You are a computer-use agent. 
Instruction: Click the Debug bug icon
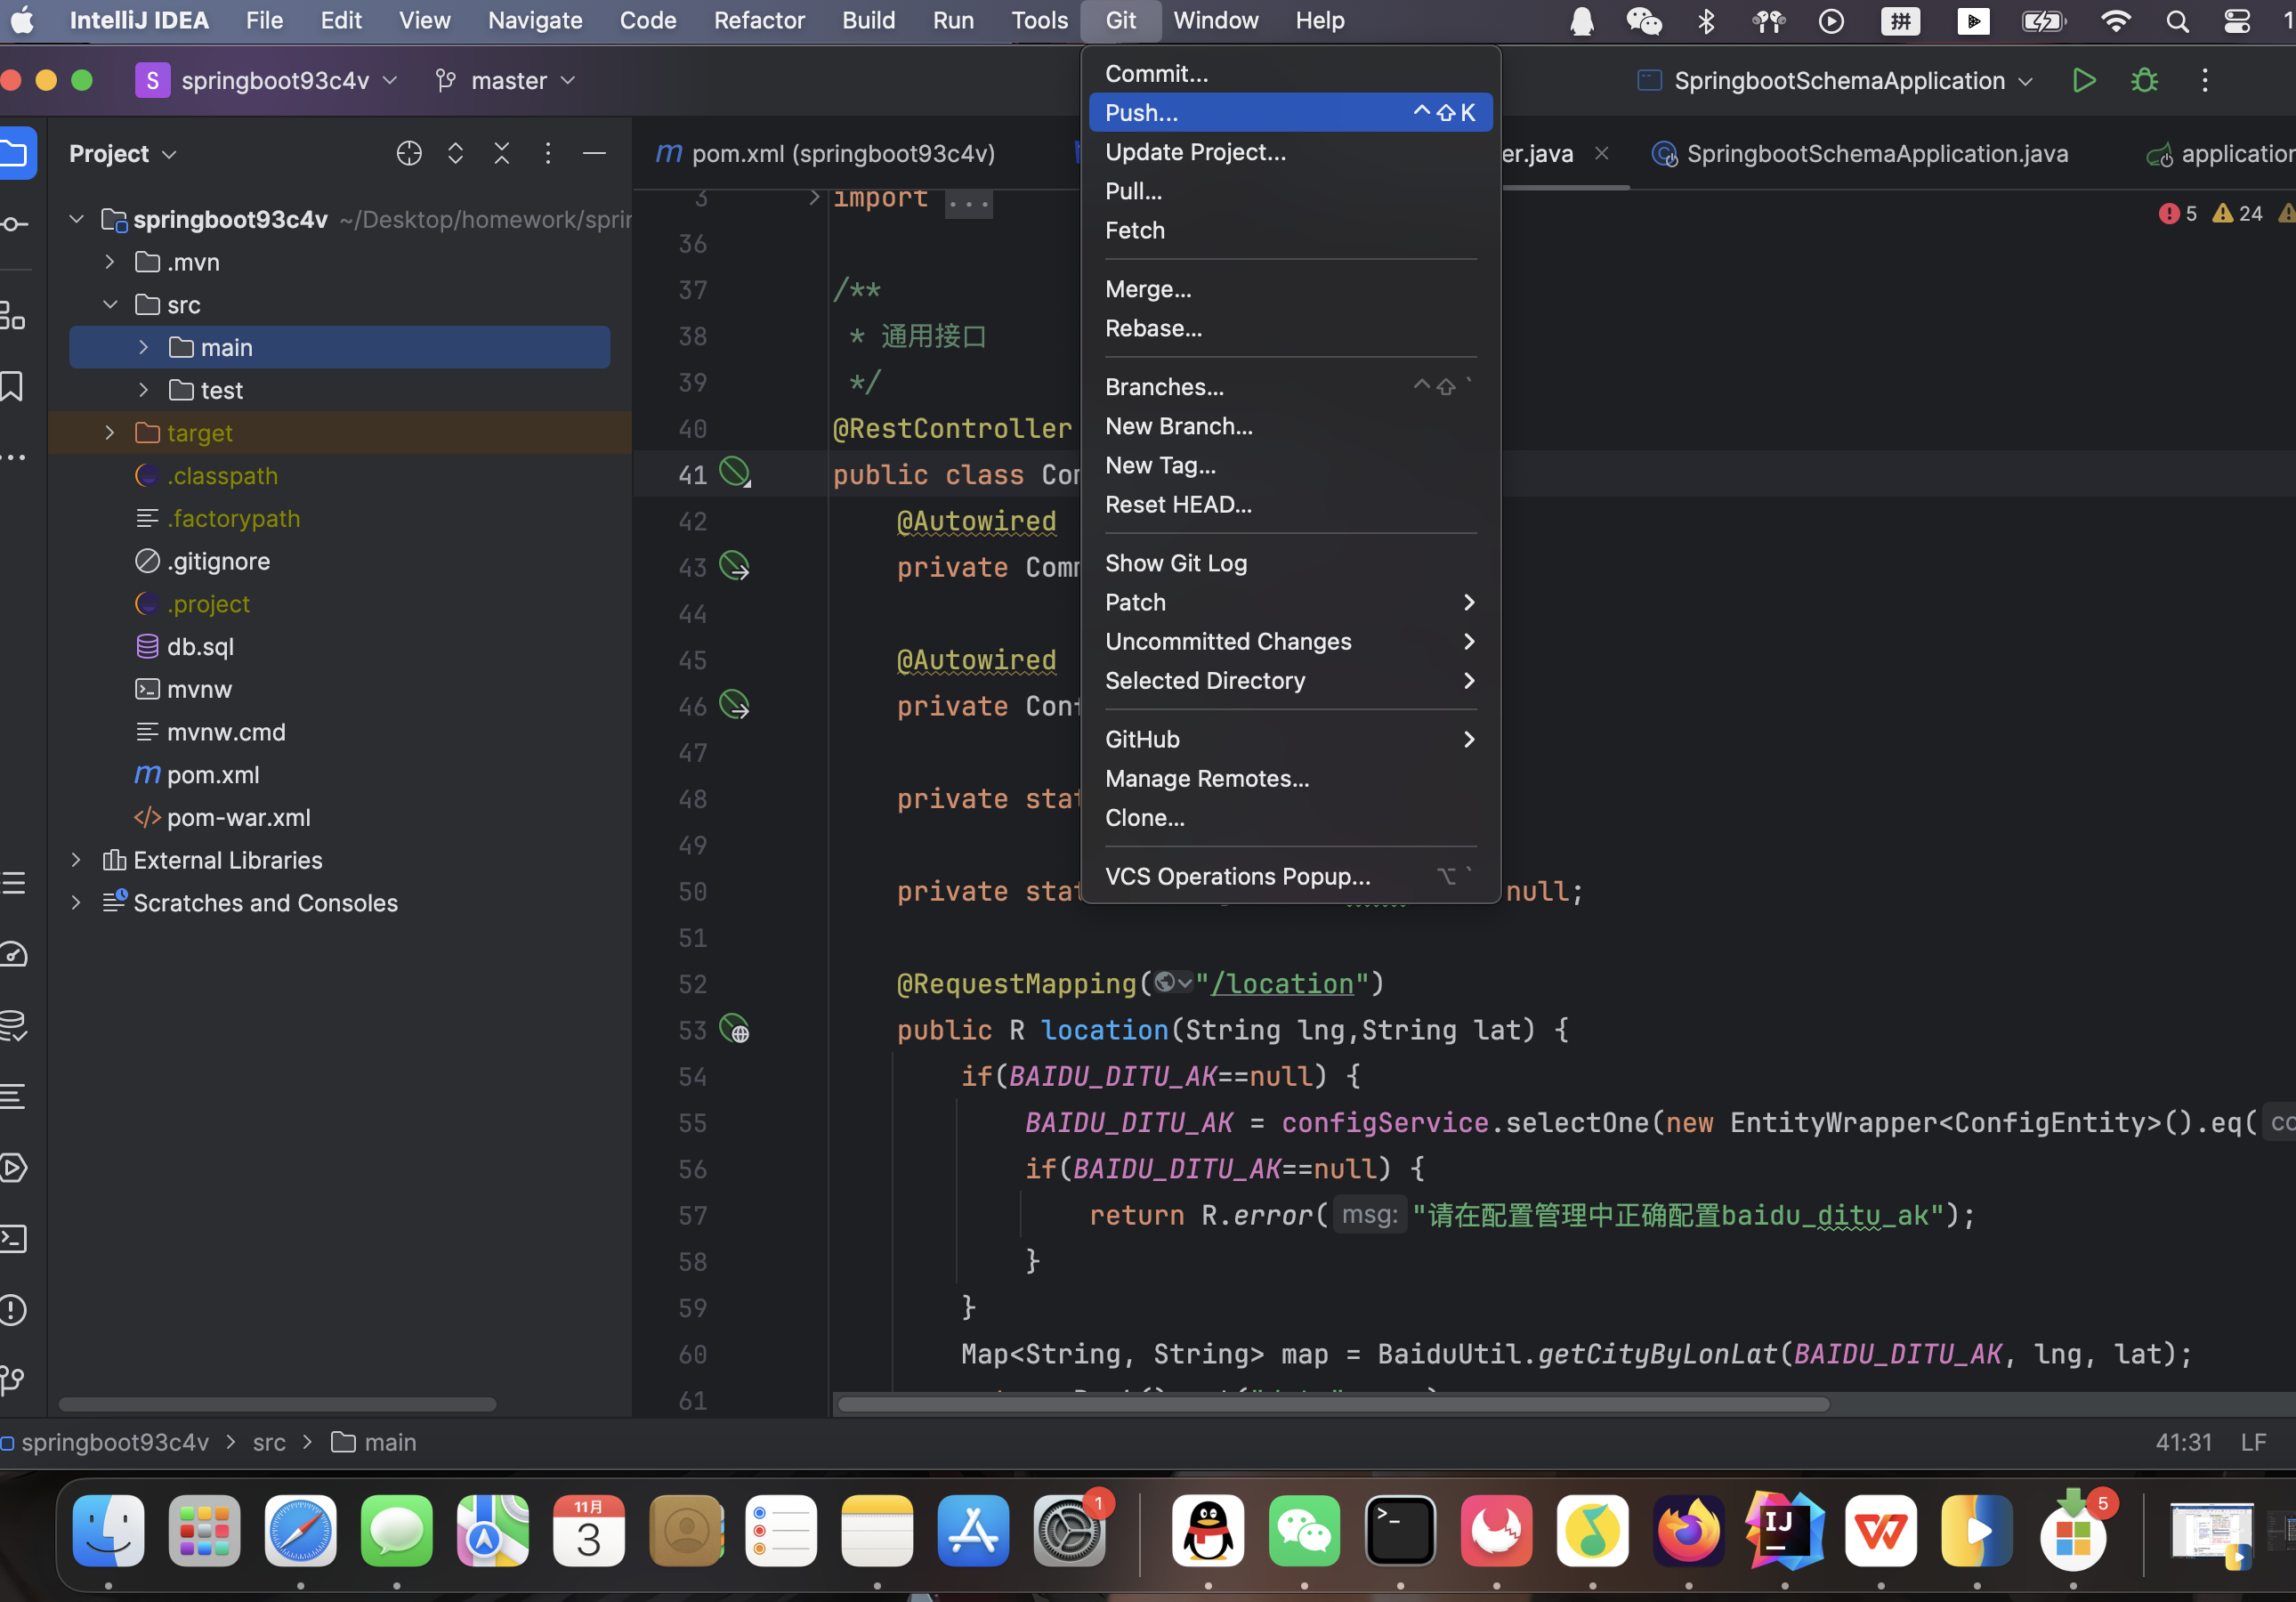point(2144,80)
